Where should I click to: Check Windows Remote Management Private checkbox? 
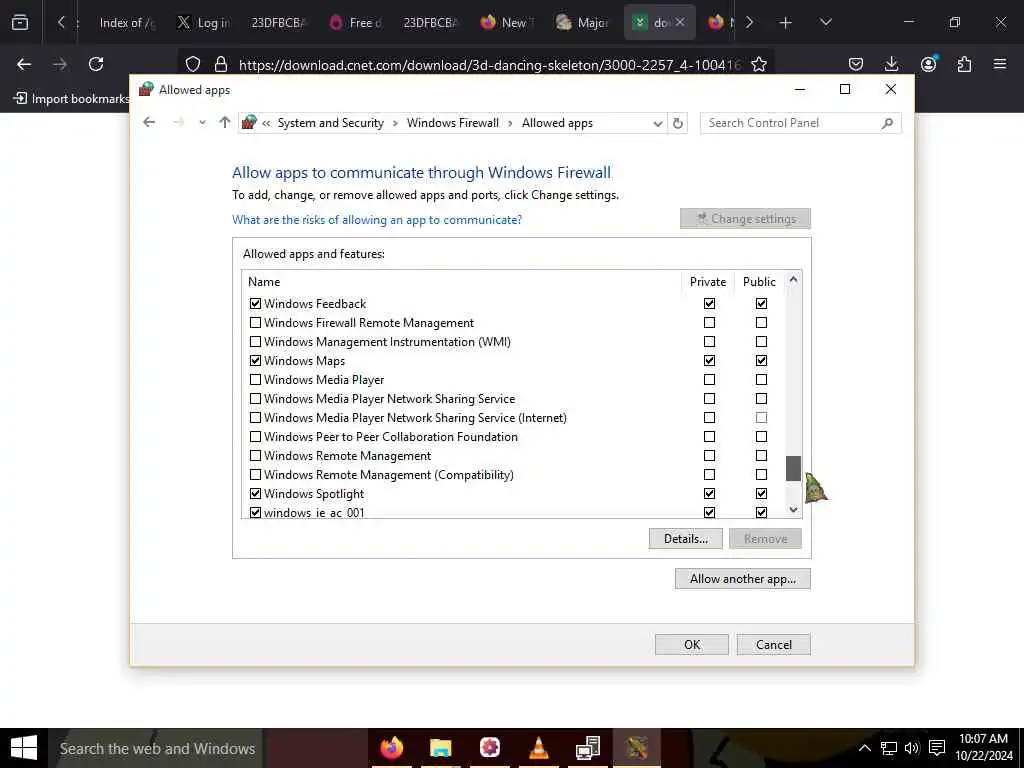tap(709, 456)
